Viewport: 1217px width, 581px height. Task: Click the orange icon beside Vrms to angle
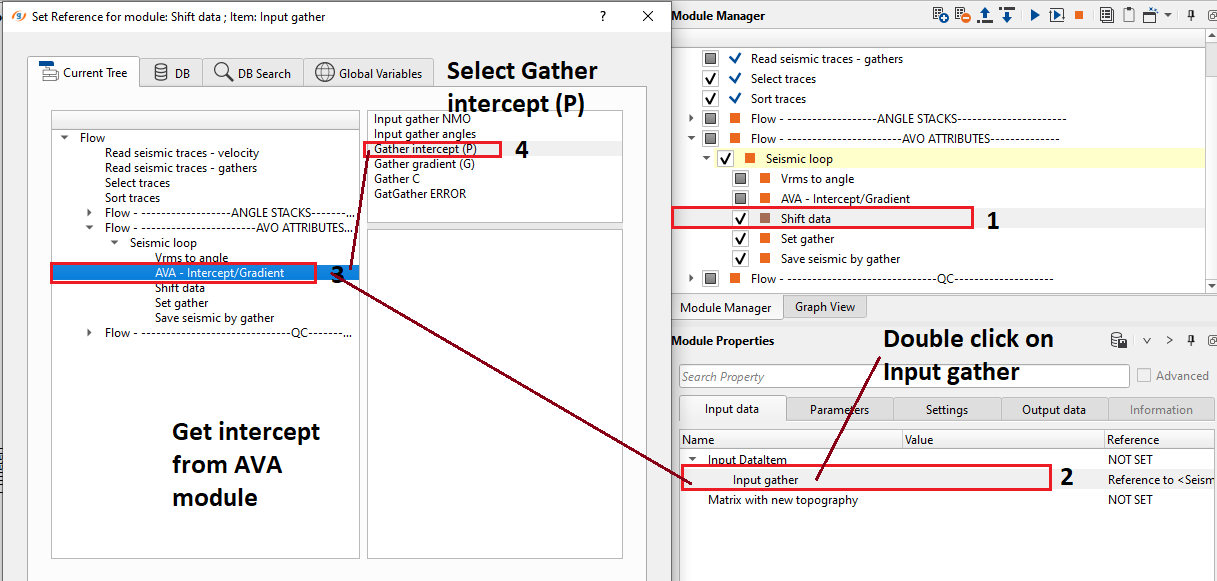pyautogui.click(x=765, y=179)
